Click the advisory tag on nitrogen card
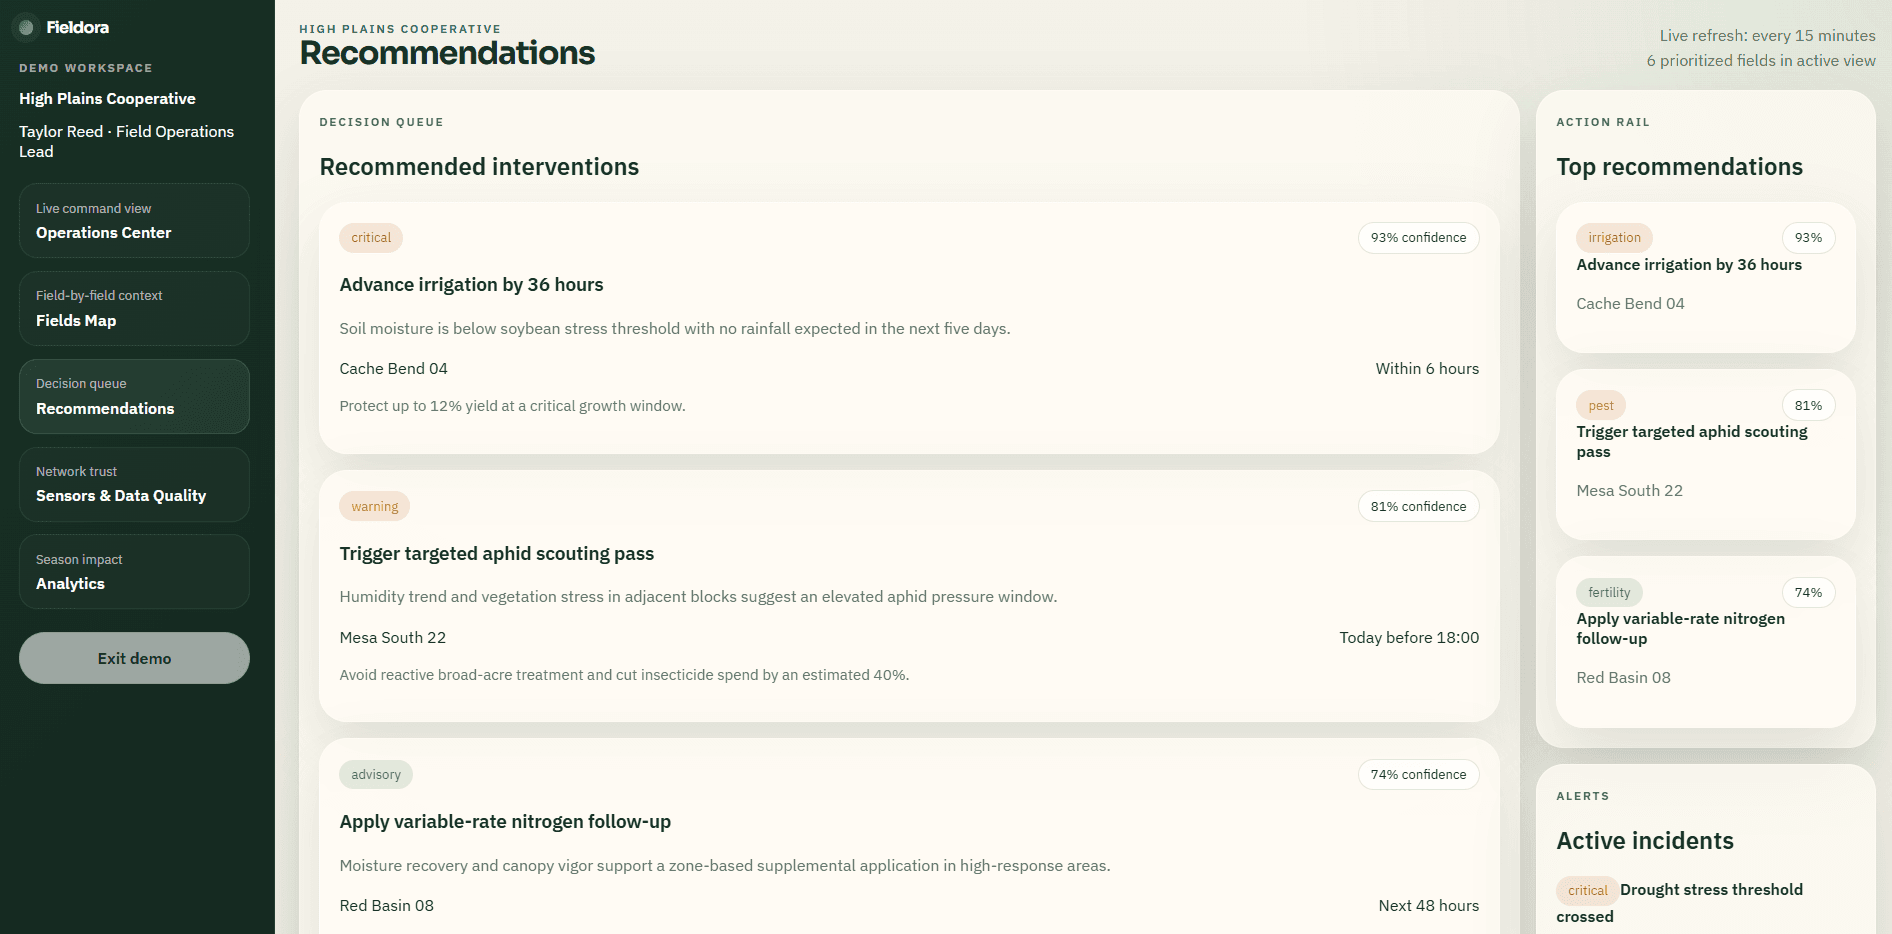The image size is (1892, 934). click(x=376, y=774)
